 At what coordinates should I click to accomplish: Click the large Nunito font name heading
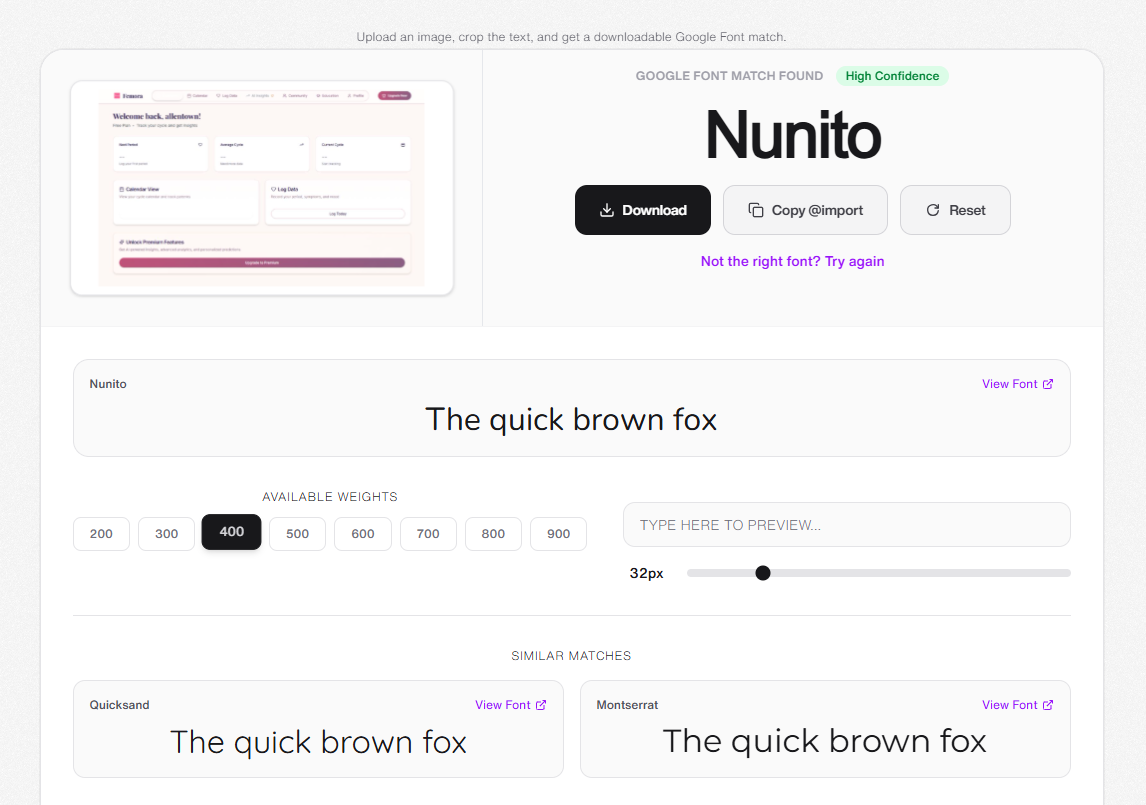point(793,135)
